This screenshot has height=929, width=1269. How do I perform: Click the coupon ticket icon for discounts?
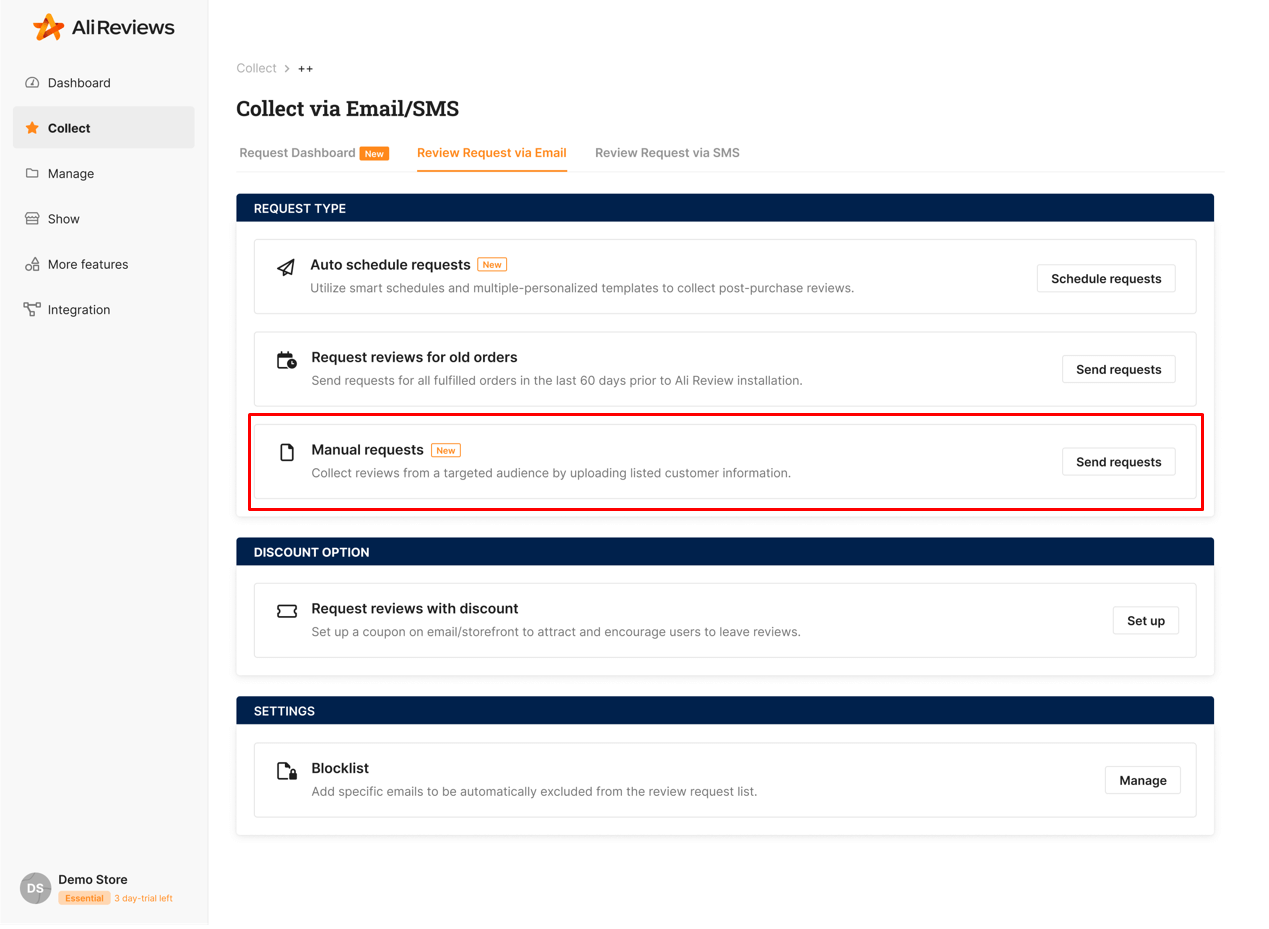[x=286, y=611]
